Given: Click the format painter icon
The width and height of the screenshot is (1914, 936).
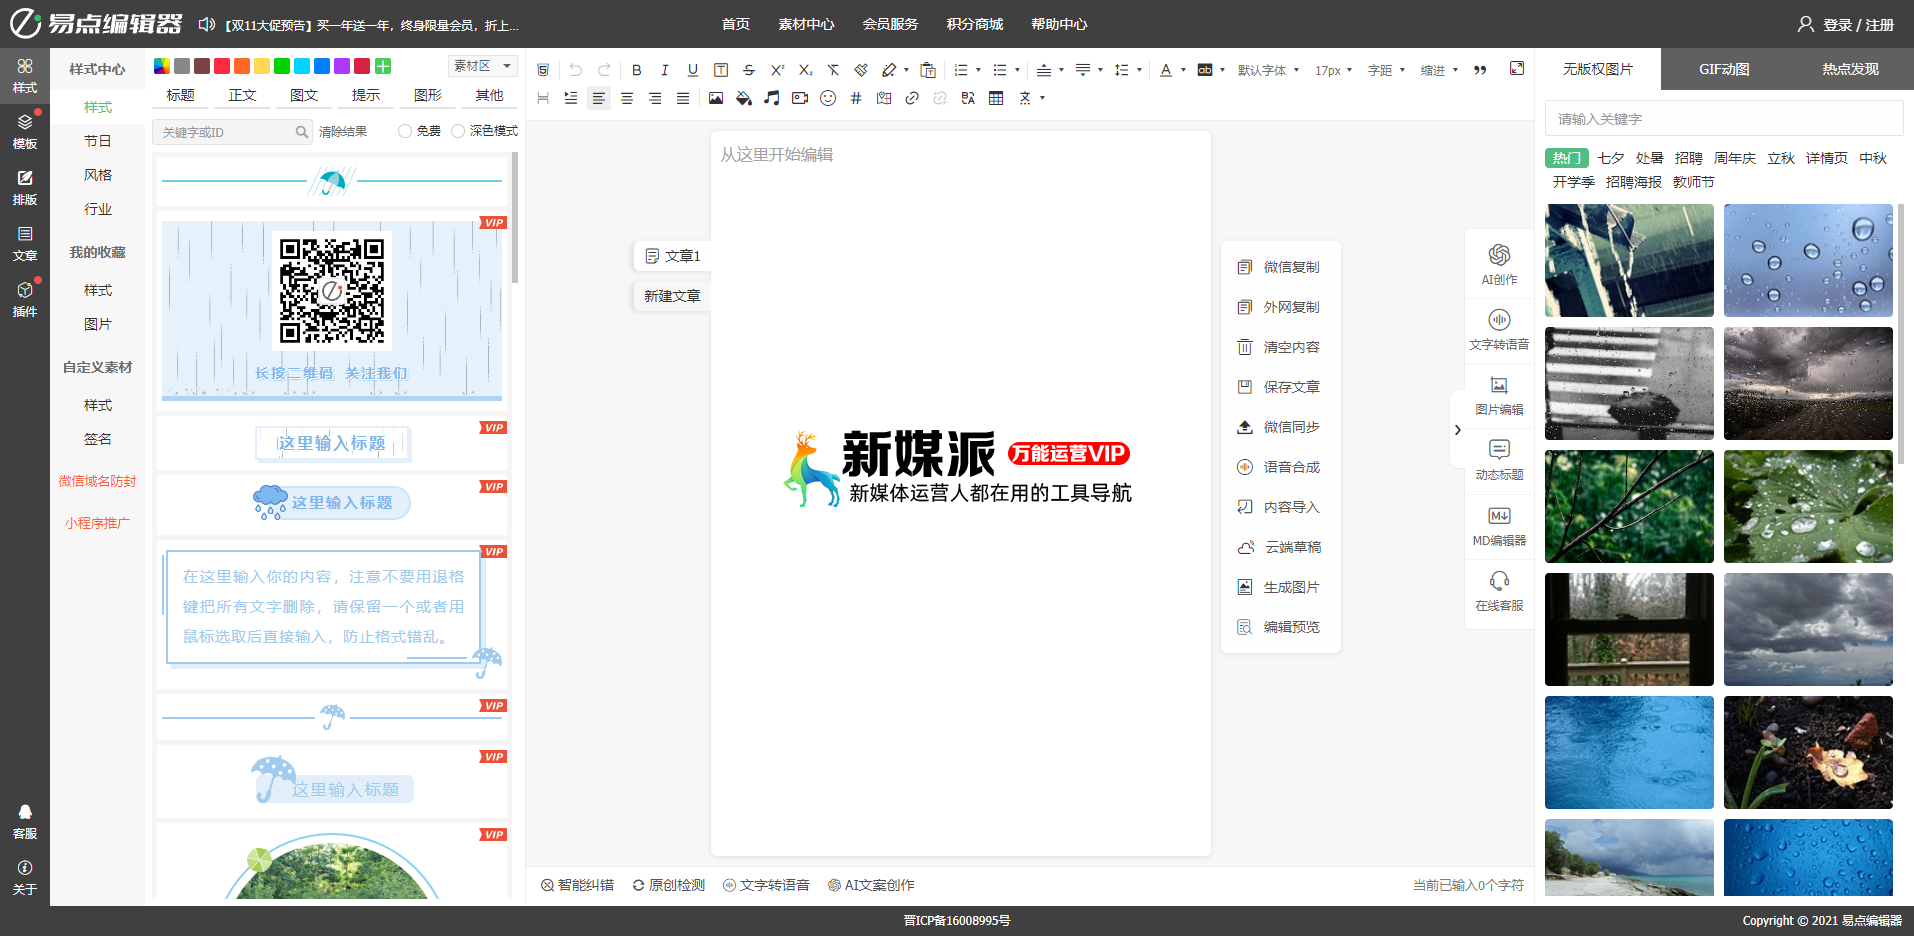Looking at the screenshot, I should click(x=861, y=70).
